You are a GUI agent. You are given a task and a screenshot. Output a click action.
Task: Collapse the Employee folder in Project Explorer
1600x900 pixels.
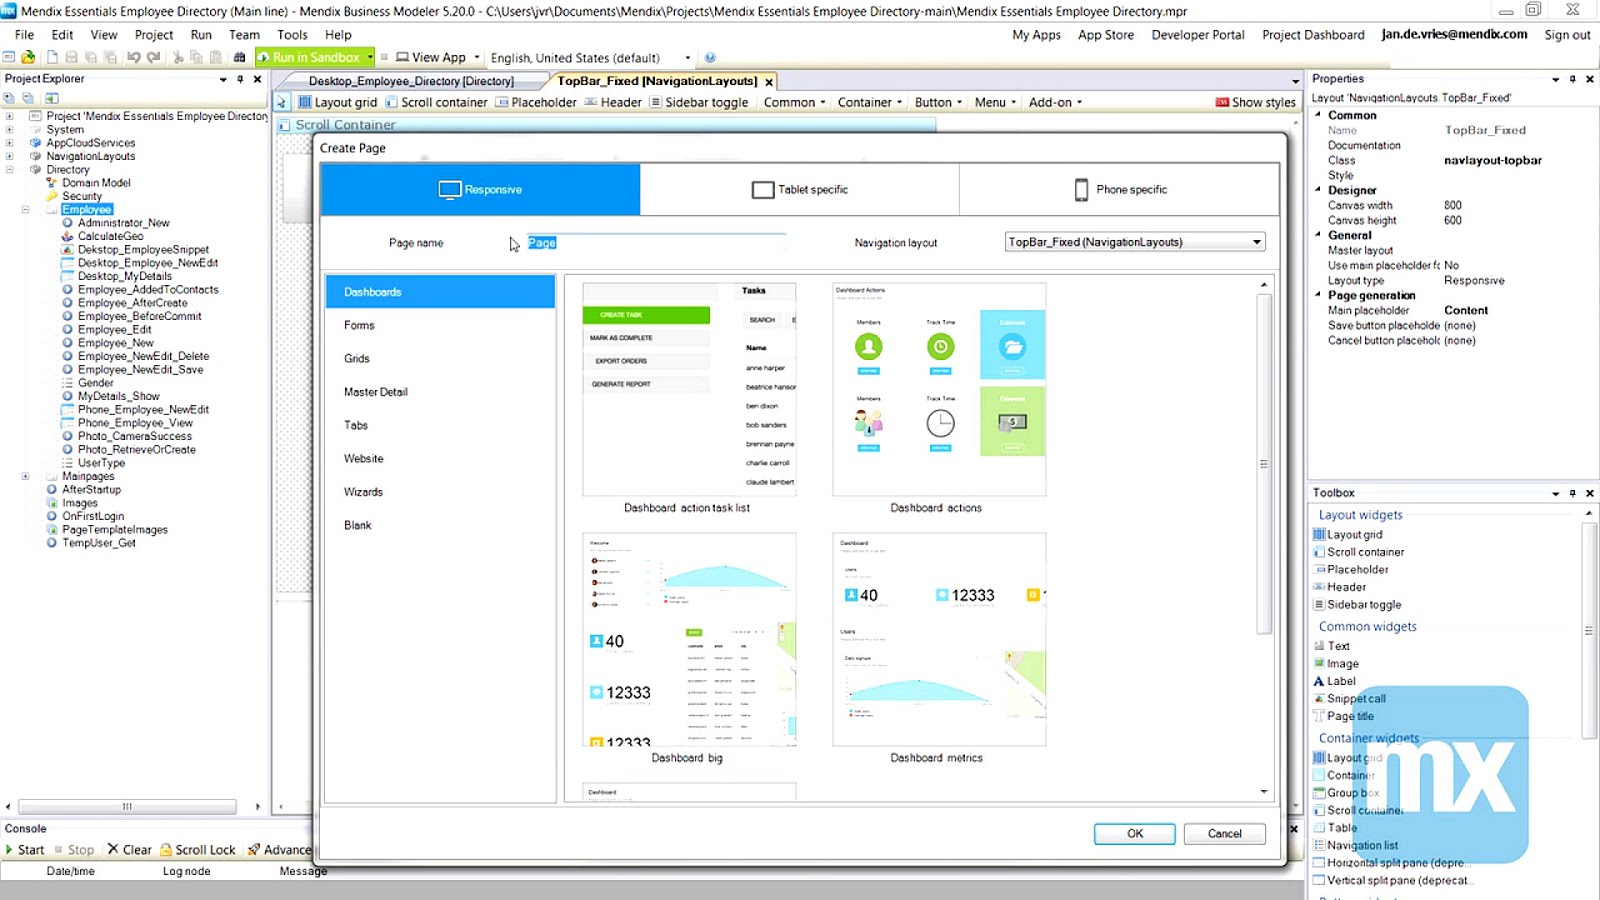click(x=25, y=210)
